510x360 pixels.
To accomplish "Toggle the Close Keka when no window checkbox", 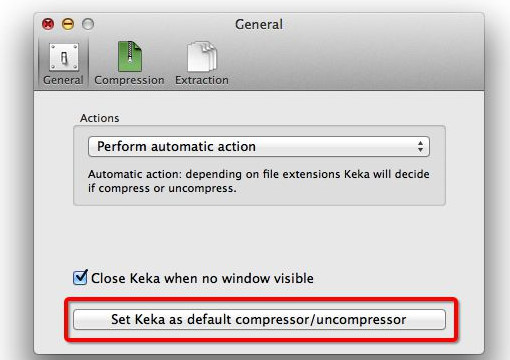I will (x=80, y=277).
